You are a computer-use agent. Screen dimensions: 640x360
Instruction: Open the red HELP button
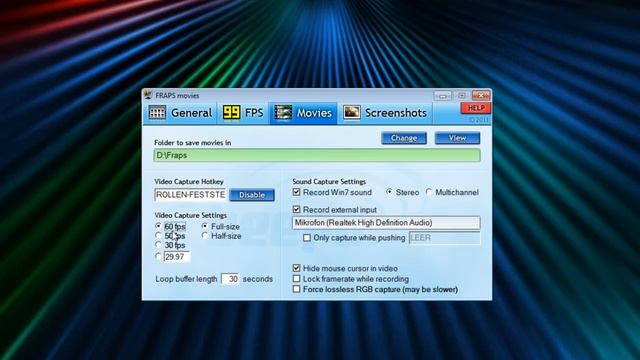coord(476,108)
